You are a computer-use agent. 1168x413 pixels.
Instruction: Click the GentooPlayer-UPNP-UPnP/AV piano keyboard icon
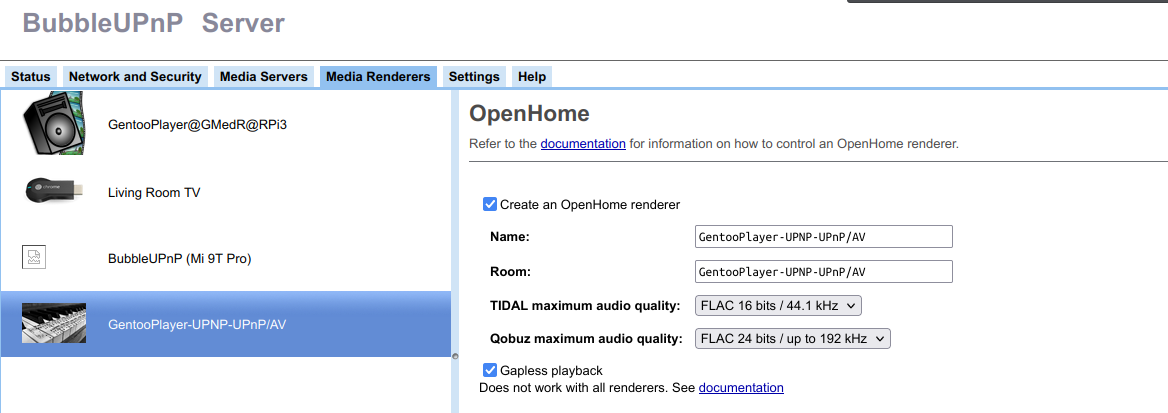click(x=54, y=324)
